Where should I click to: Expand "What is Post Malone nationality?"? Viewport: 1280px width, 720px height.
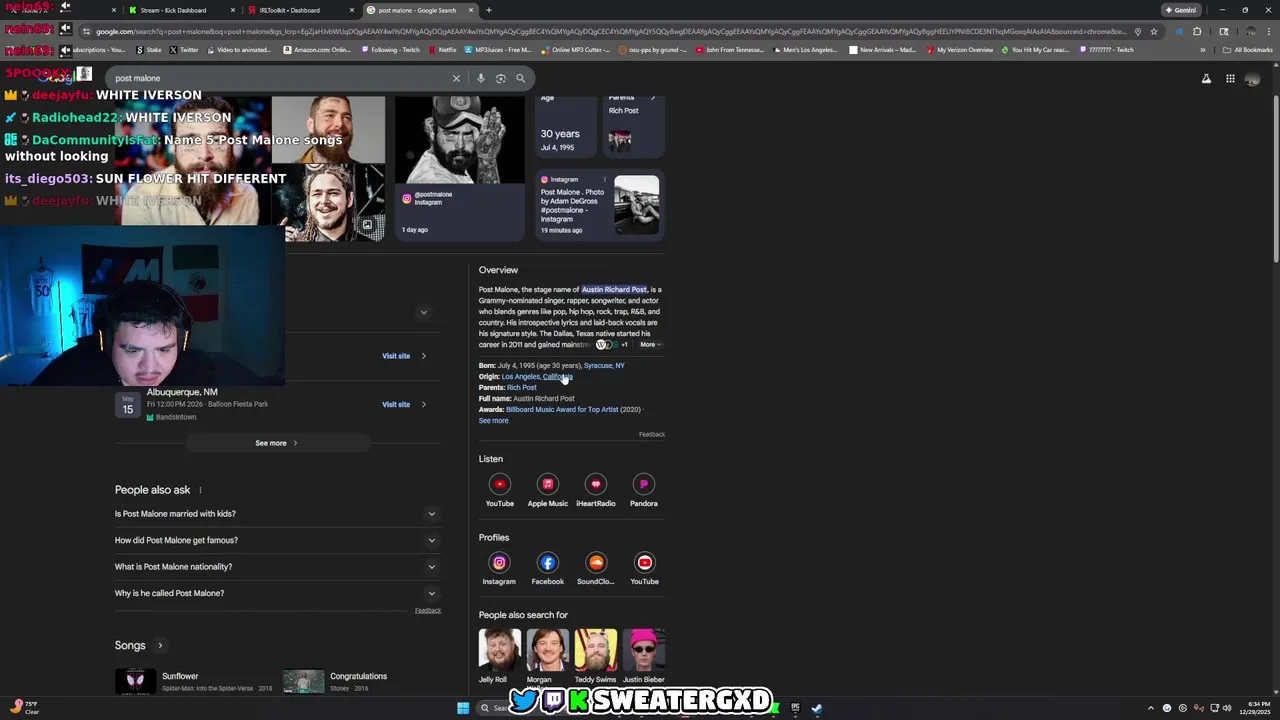click(277, 567)
